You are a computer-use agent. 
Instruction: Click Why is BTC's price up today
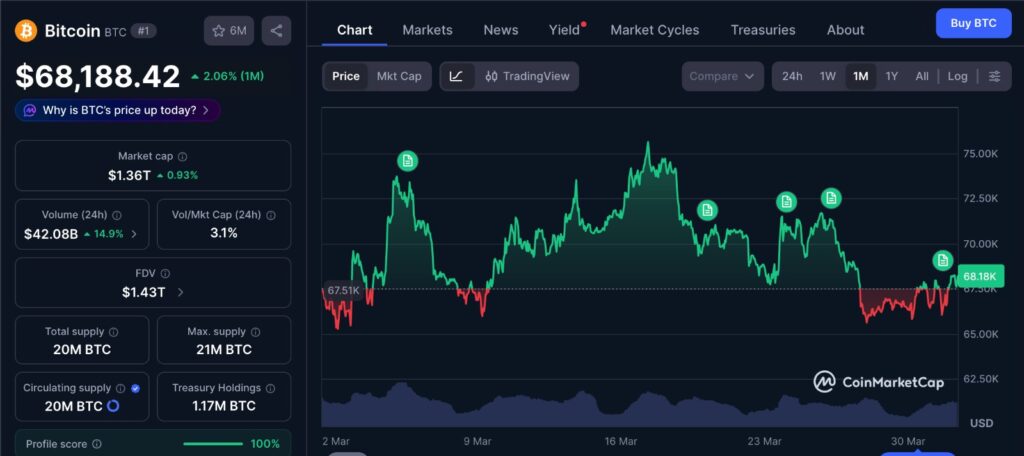118,110
